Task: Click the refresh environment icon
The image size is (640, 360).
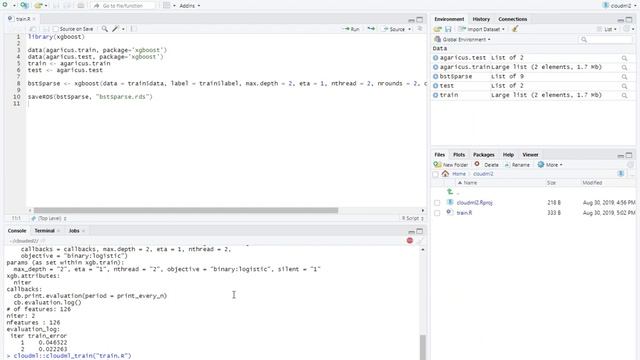Action: coord(626,29)
